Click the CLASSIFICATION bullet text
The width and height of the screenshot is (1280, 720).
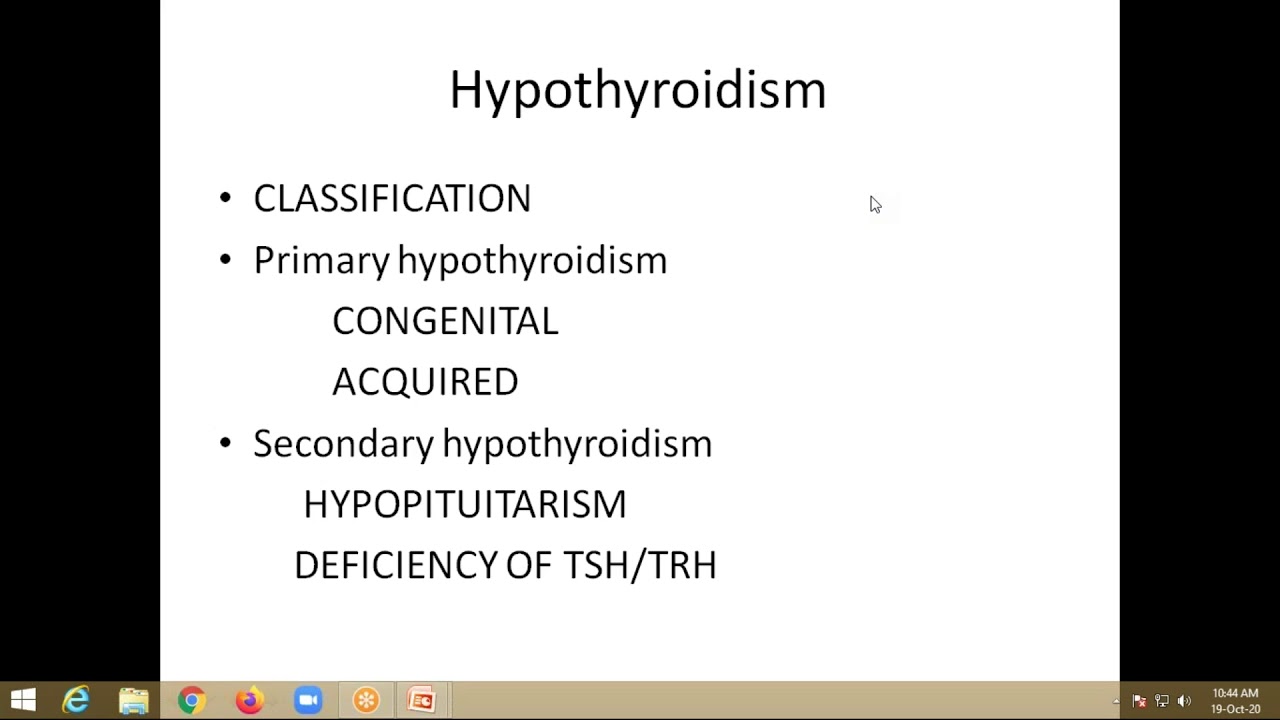point(392,198)
